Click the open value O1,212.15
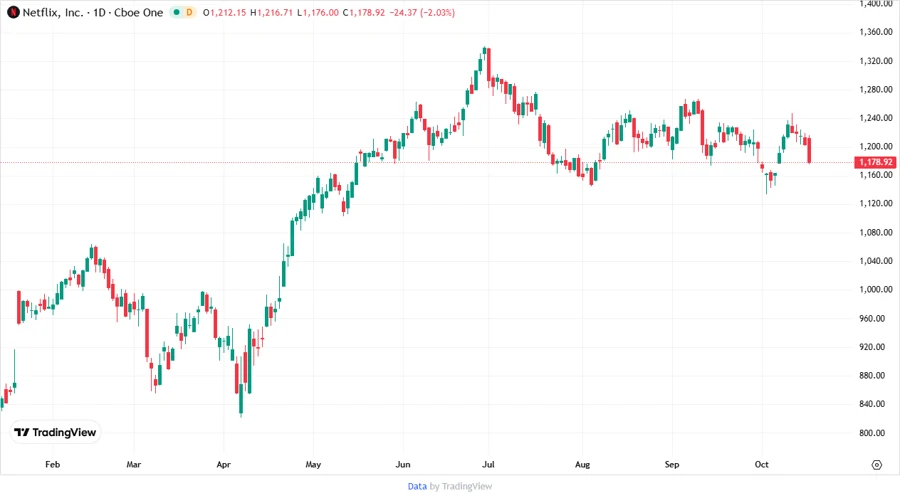This screenshot has height=498, width=900. pyautogui.click(x=224, y=12)
